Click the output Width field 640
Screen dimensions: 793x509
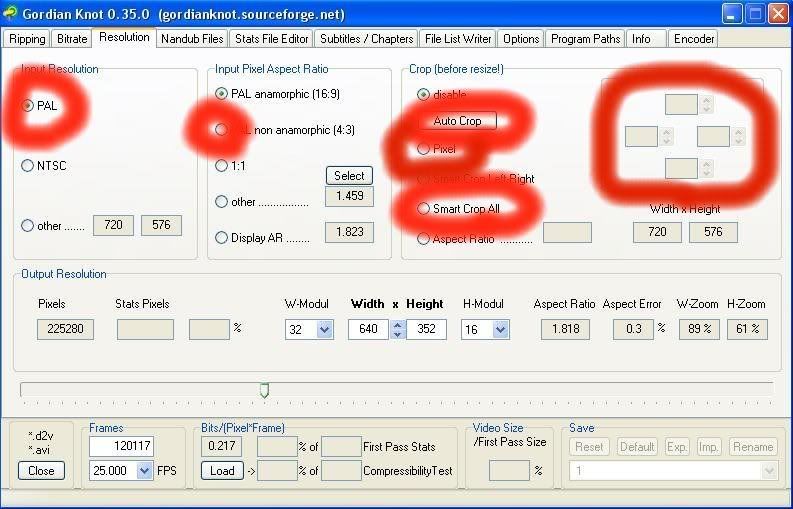(x=369, y=329)
